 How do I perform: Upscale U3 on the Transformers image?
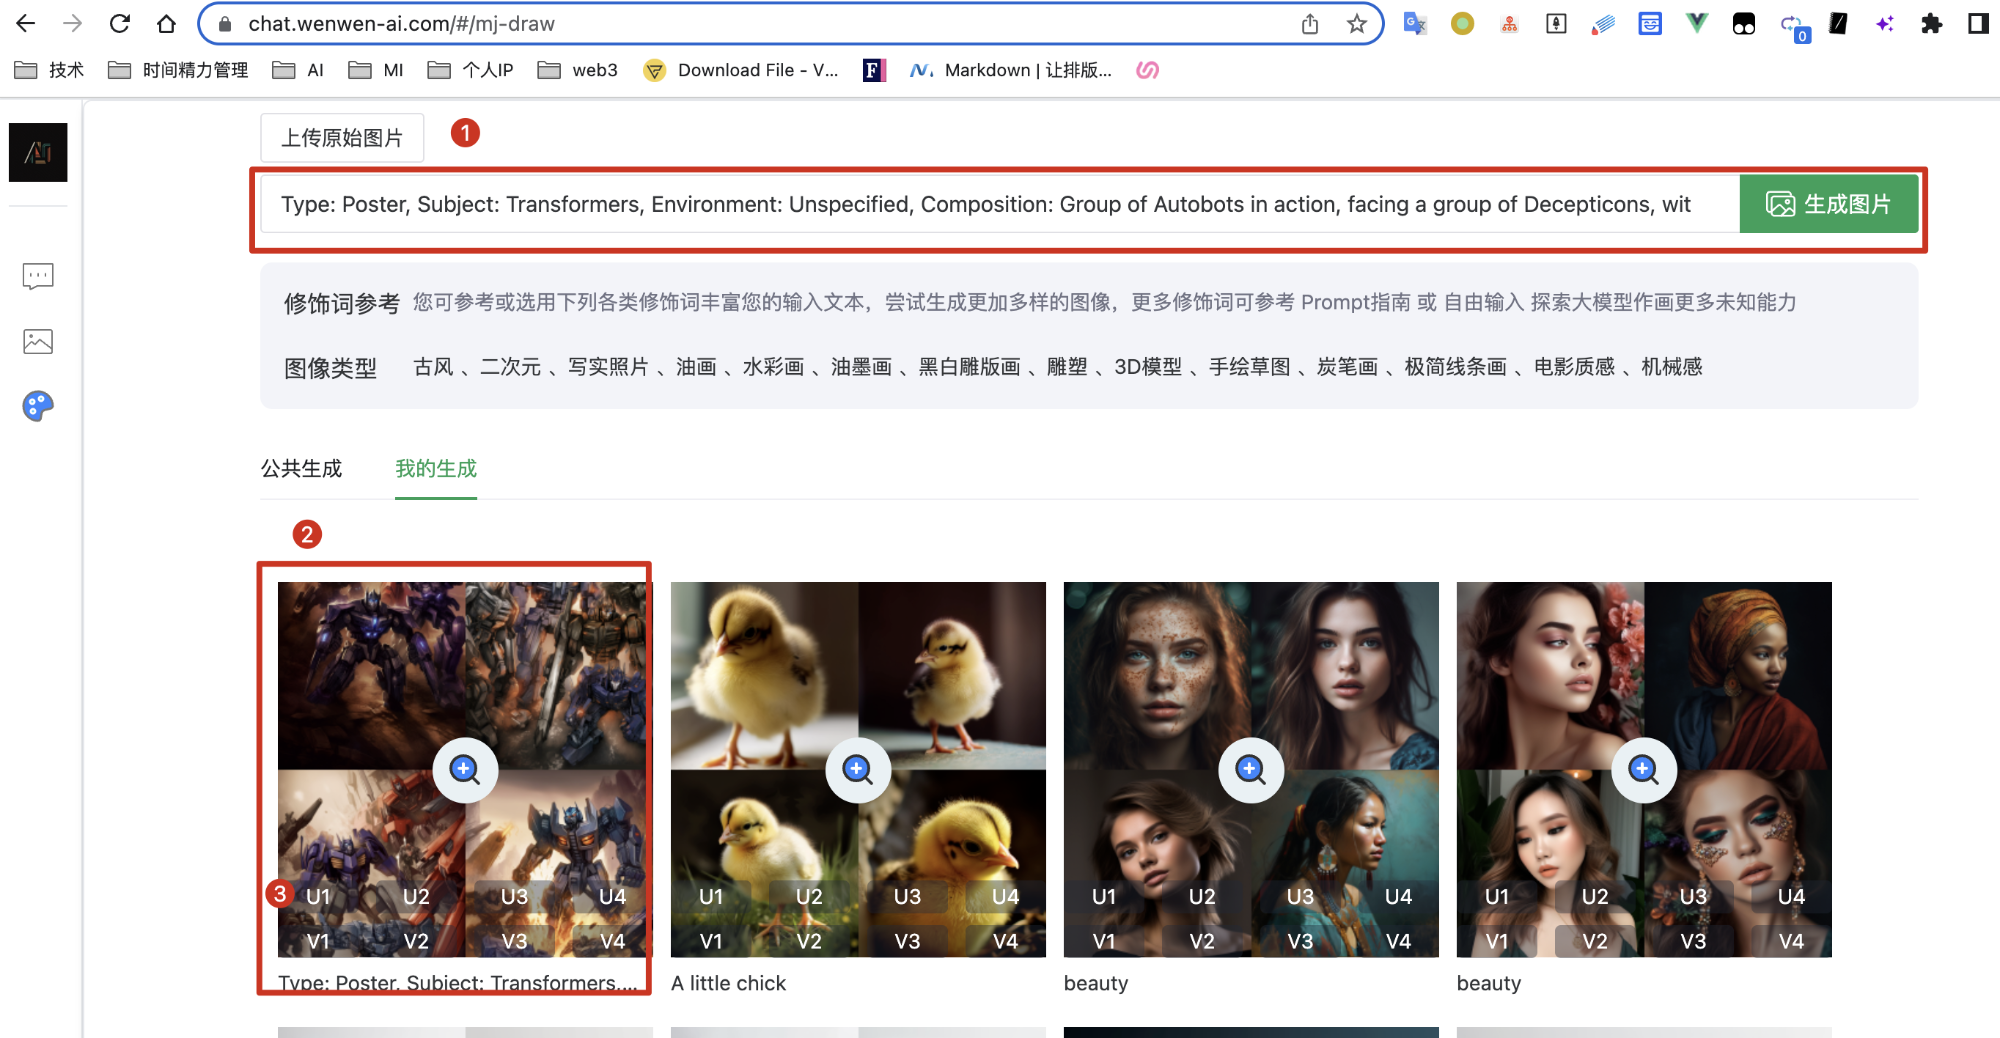click(x=514, y=897)
